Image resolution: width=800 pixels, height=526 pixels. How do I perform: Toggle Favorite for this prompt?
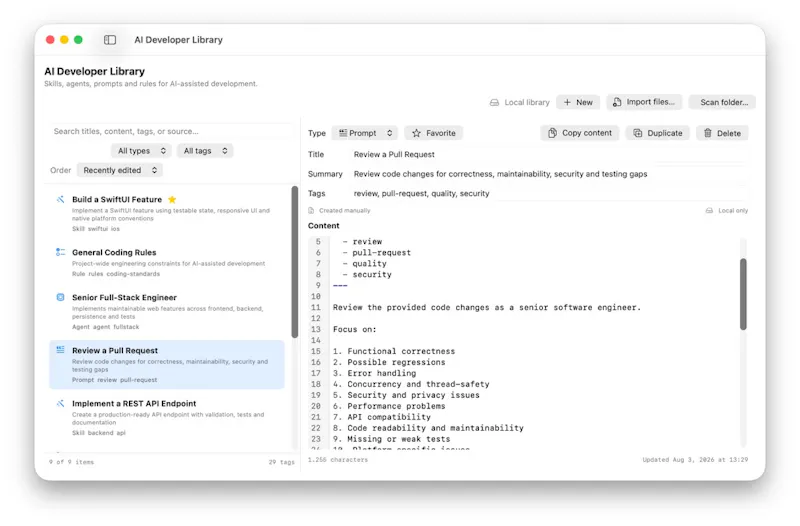434,133
